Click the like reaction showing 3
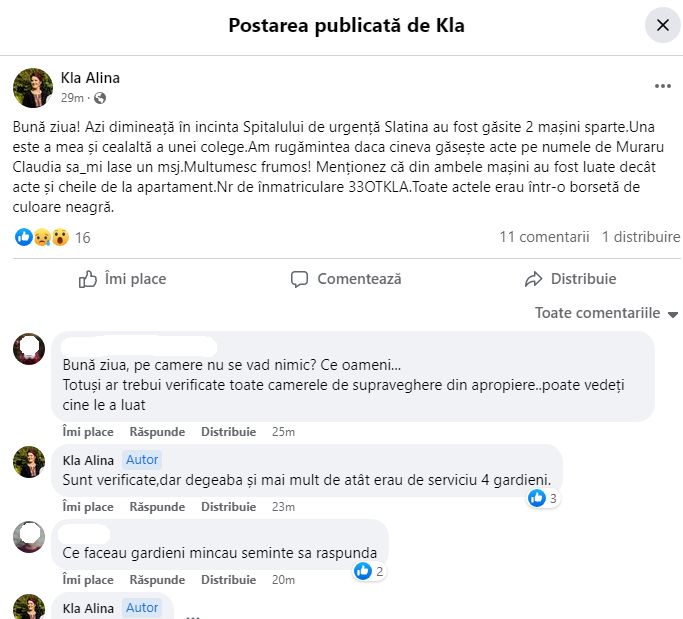683x619 pixels. point(543,498)
